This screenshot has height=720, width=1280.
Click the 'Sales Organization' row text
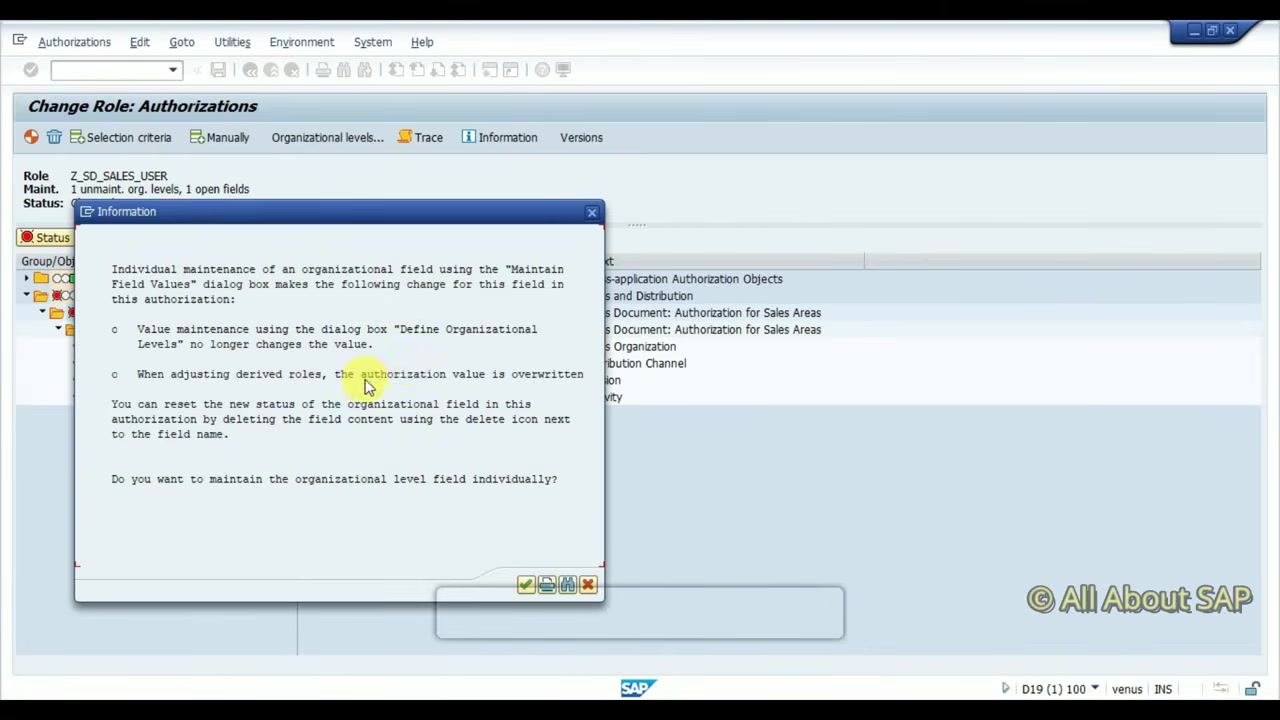pyautogui.click(x=640, y=347)
